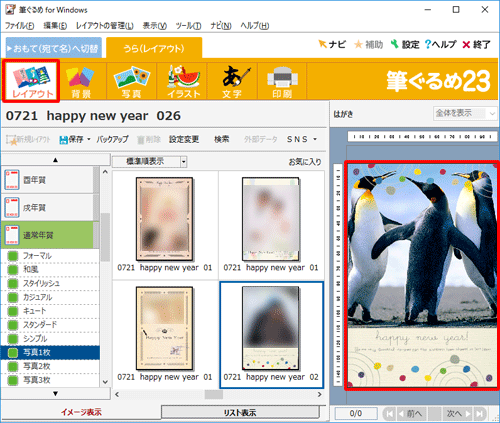This screenshot has width=500, height=423.
Task: Open the 背景 background tool
Action: point(81,82)
